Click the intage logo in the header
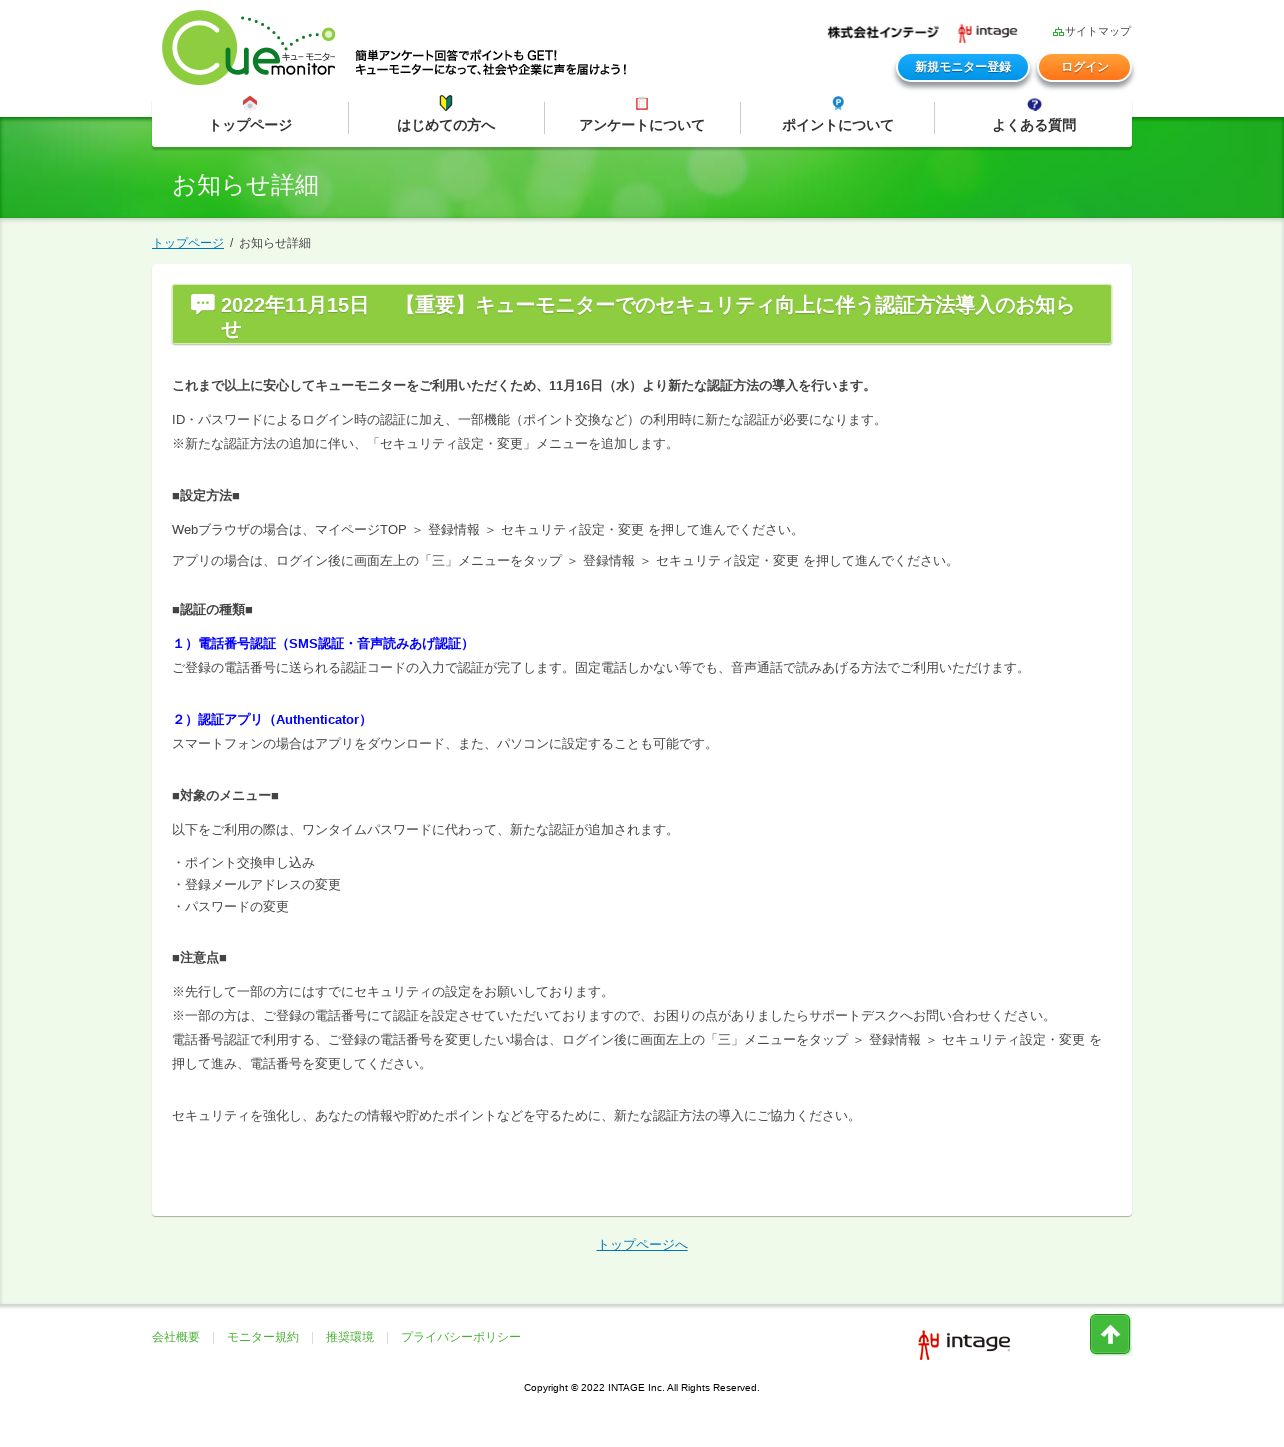Image resolution: width=1284 pixels, height=1447 pixels. (x=987, y=32)
